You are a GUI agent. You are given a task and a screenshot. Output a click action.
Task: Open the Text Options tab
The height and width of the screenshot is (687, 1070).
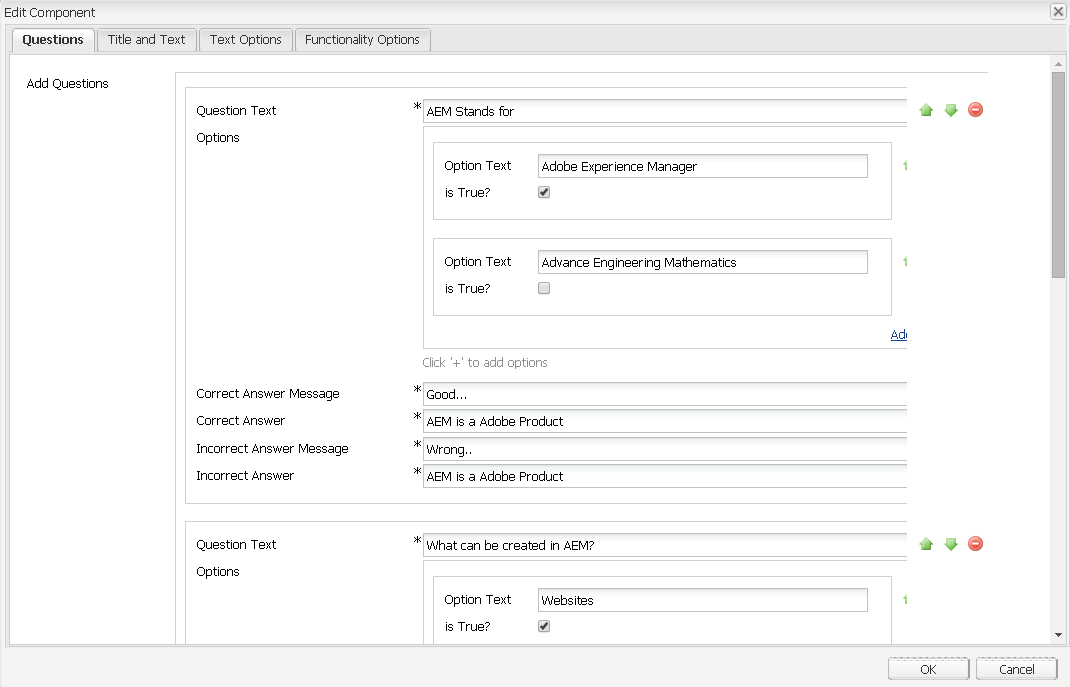(x=246, y=40)
